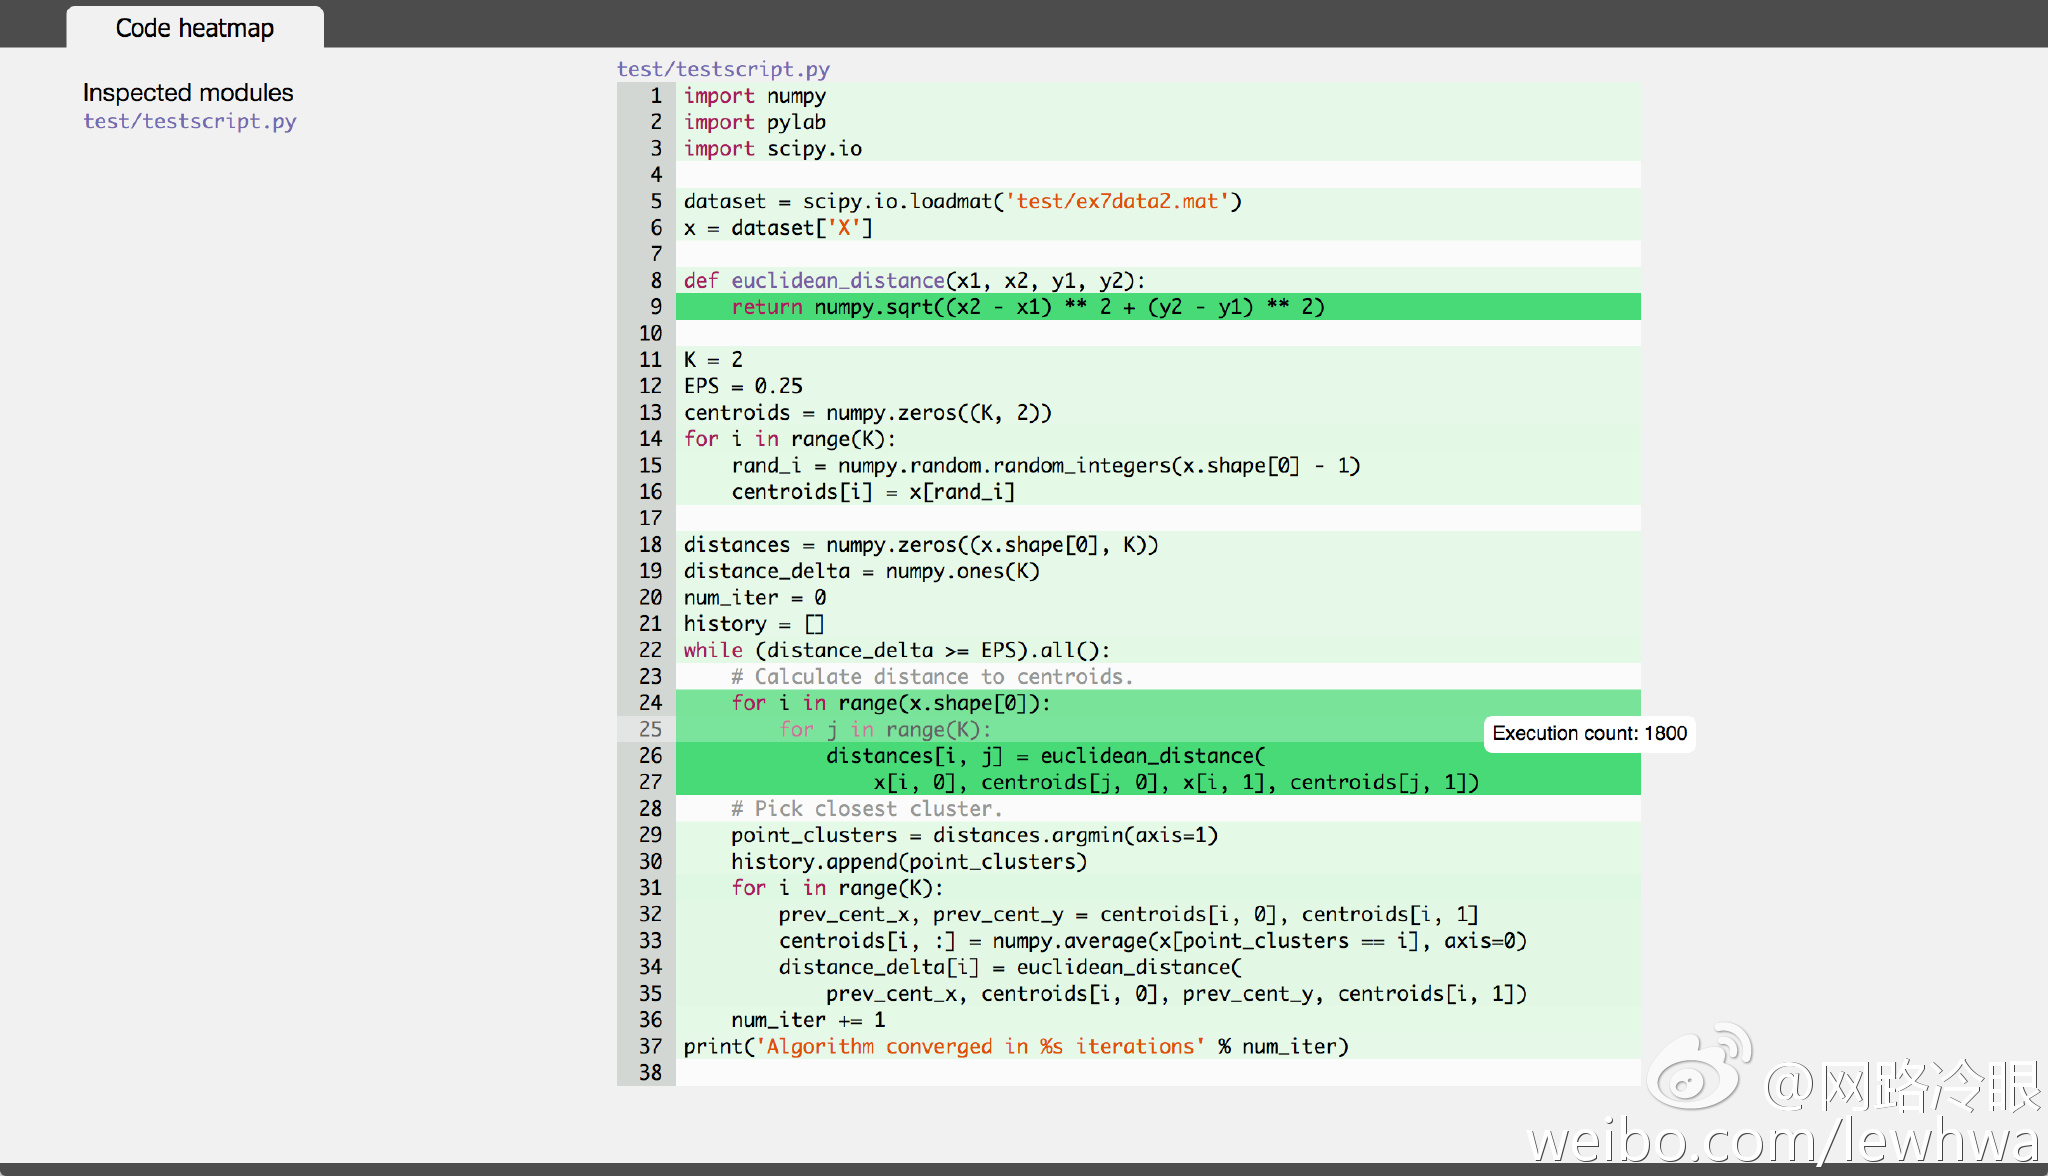
Task: Click the 'while (distance_delta >= EPS)' line
Action: [x=896, y=650]
